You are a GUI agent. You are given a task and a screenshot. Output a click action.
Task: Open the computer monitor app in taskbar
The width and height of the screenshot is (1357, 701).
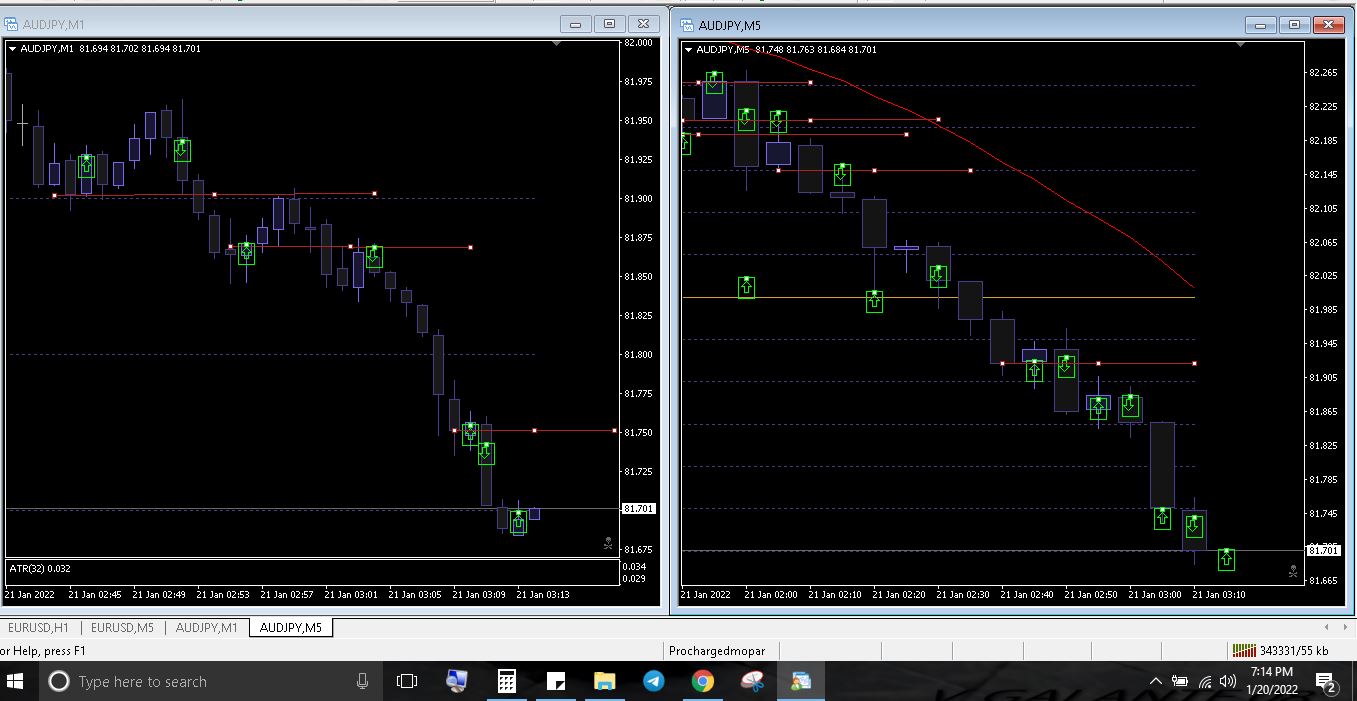point(457,681)
